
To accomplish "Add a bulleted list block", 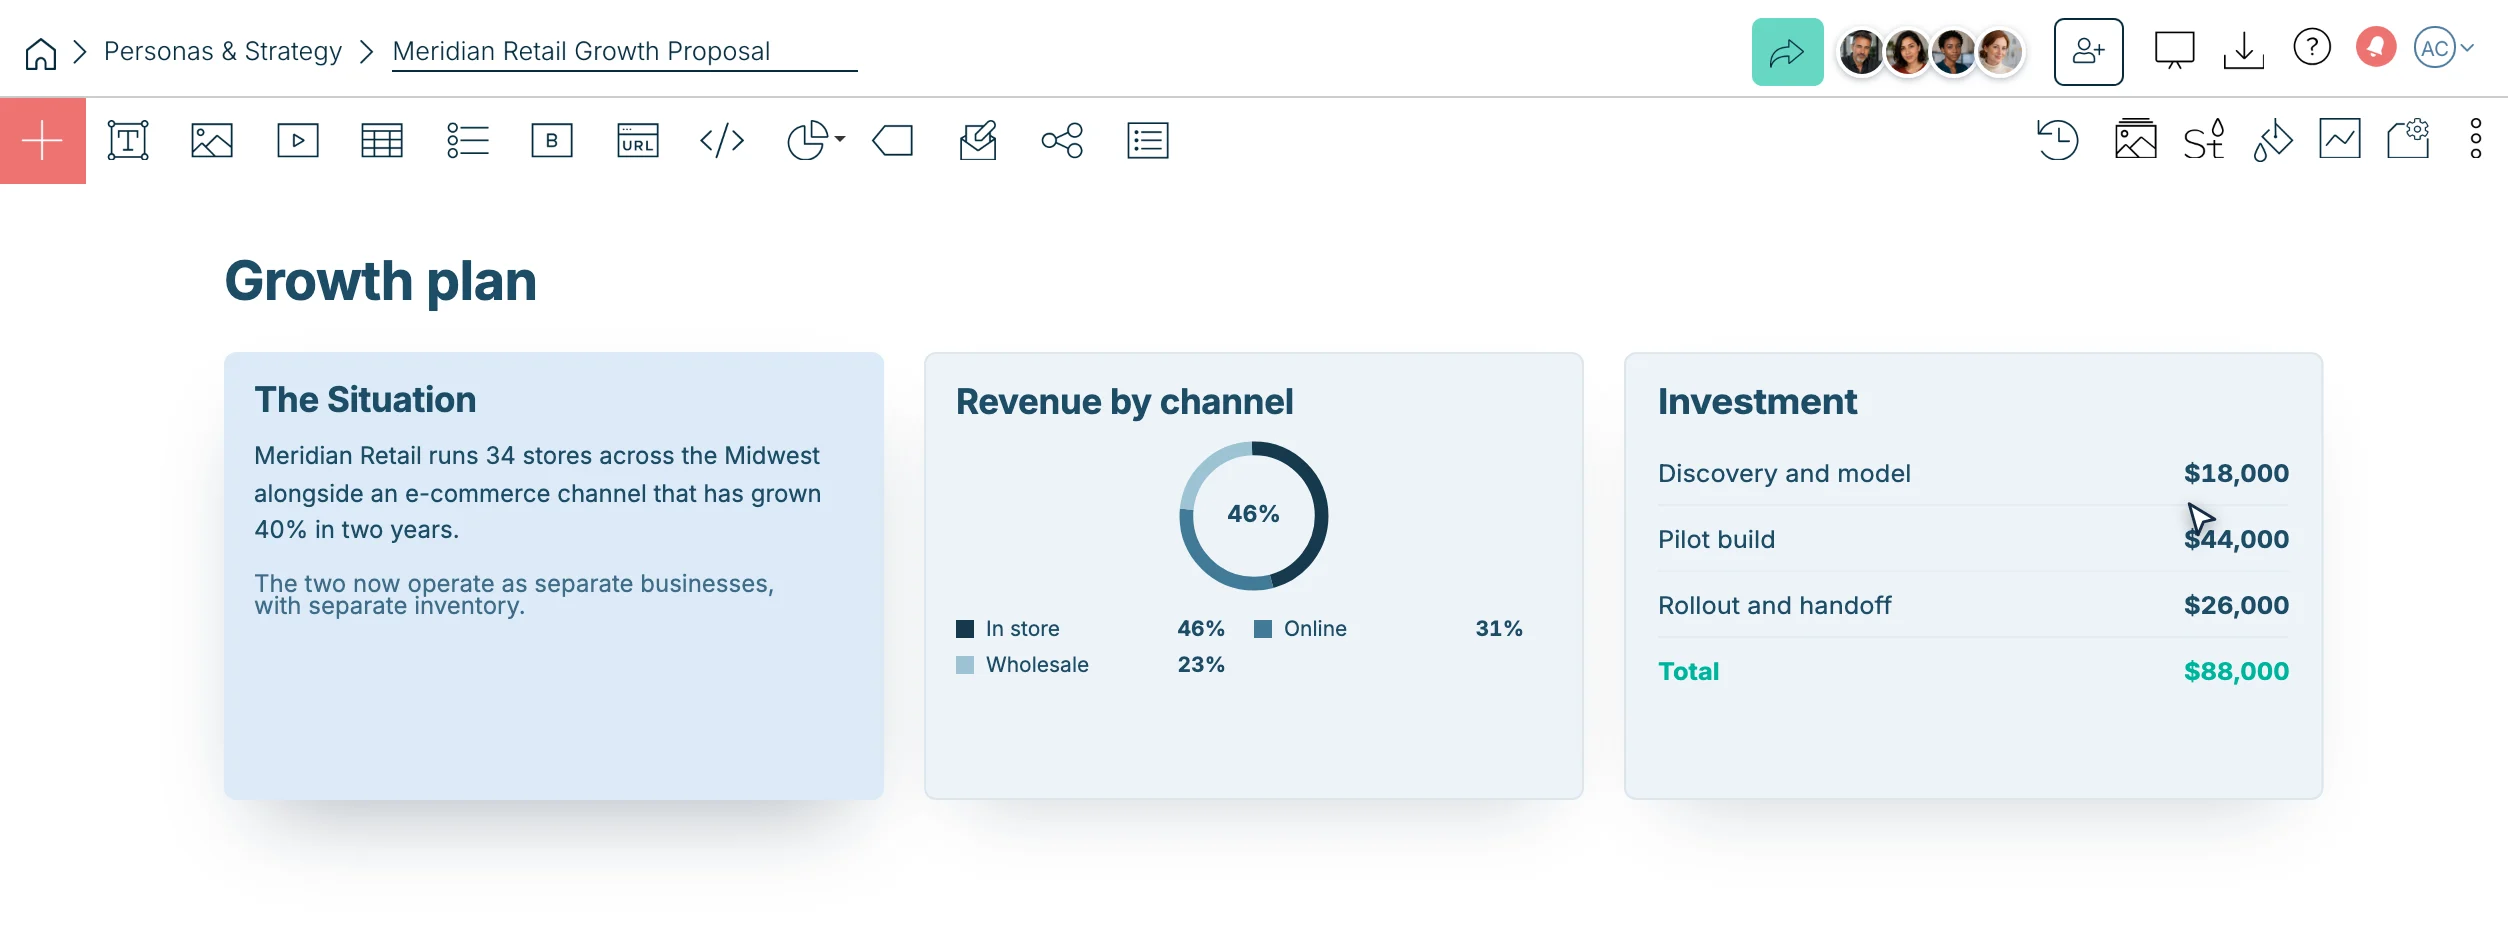I will (468, 141).
